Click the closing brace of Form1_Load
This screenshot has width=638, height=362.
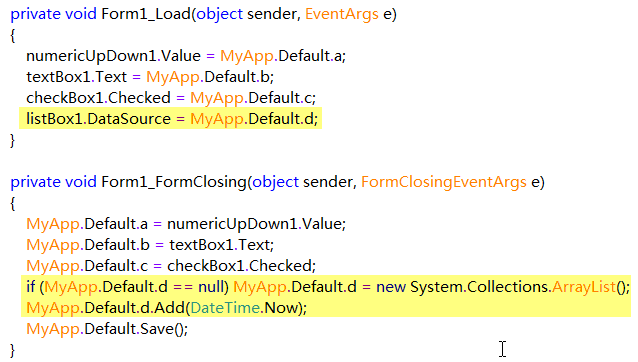click(13, 141)
